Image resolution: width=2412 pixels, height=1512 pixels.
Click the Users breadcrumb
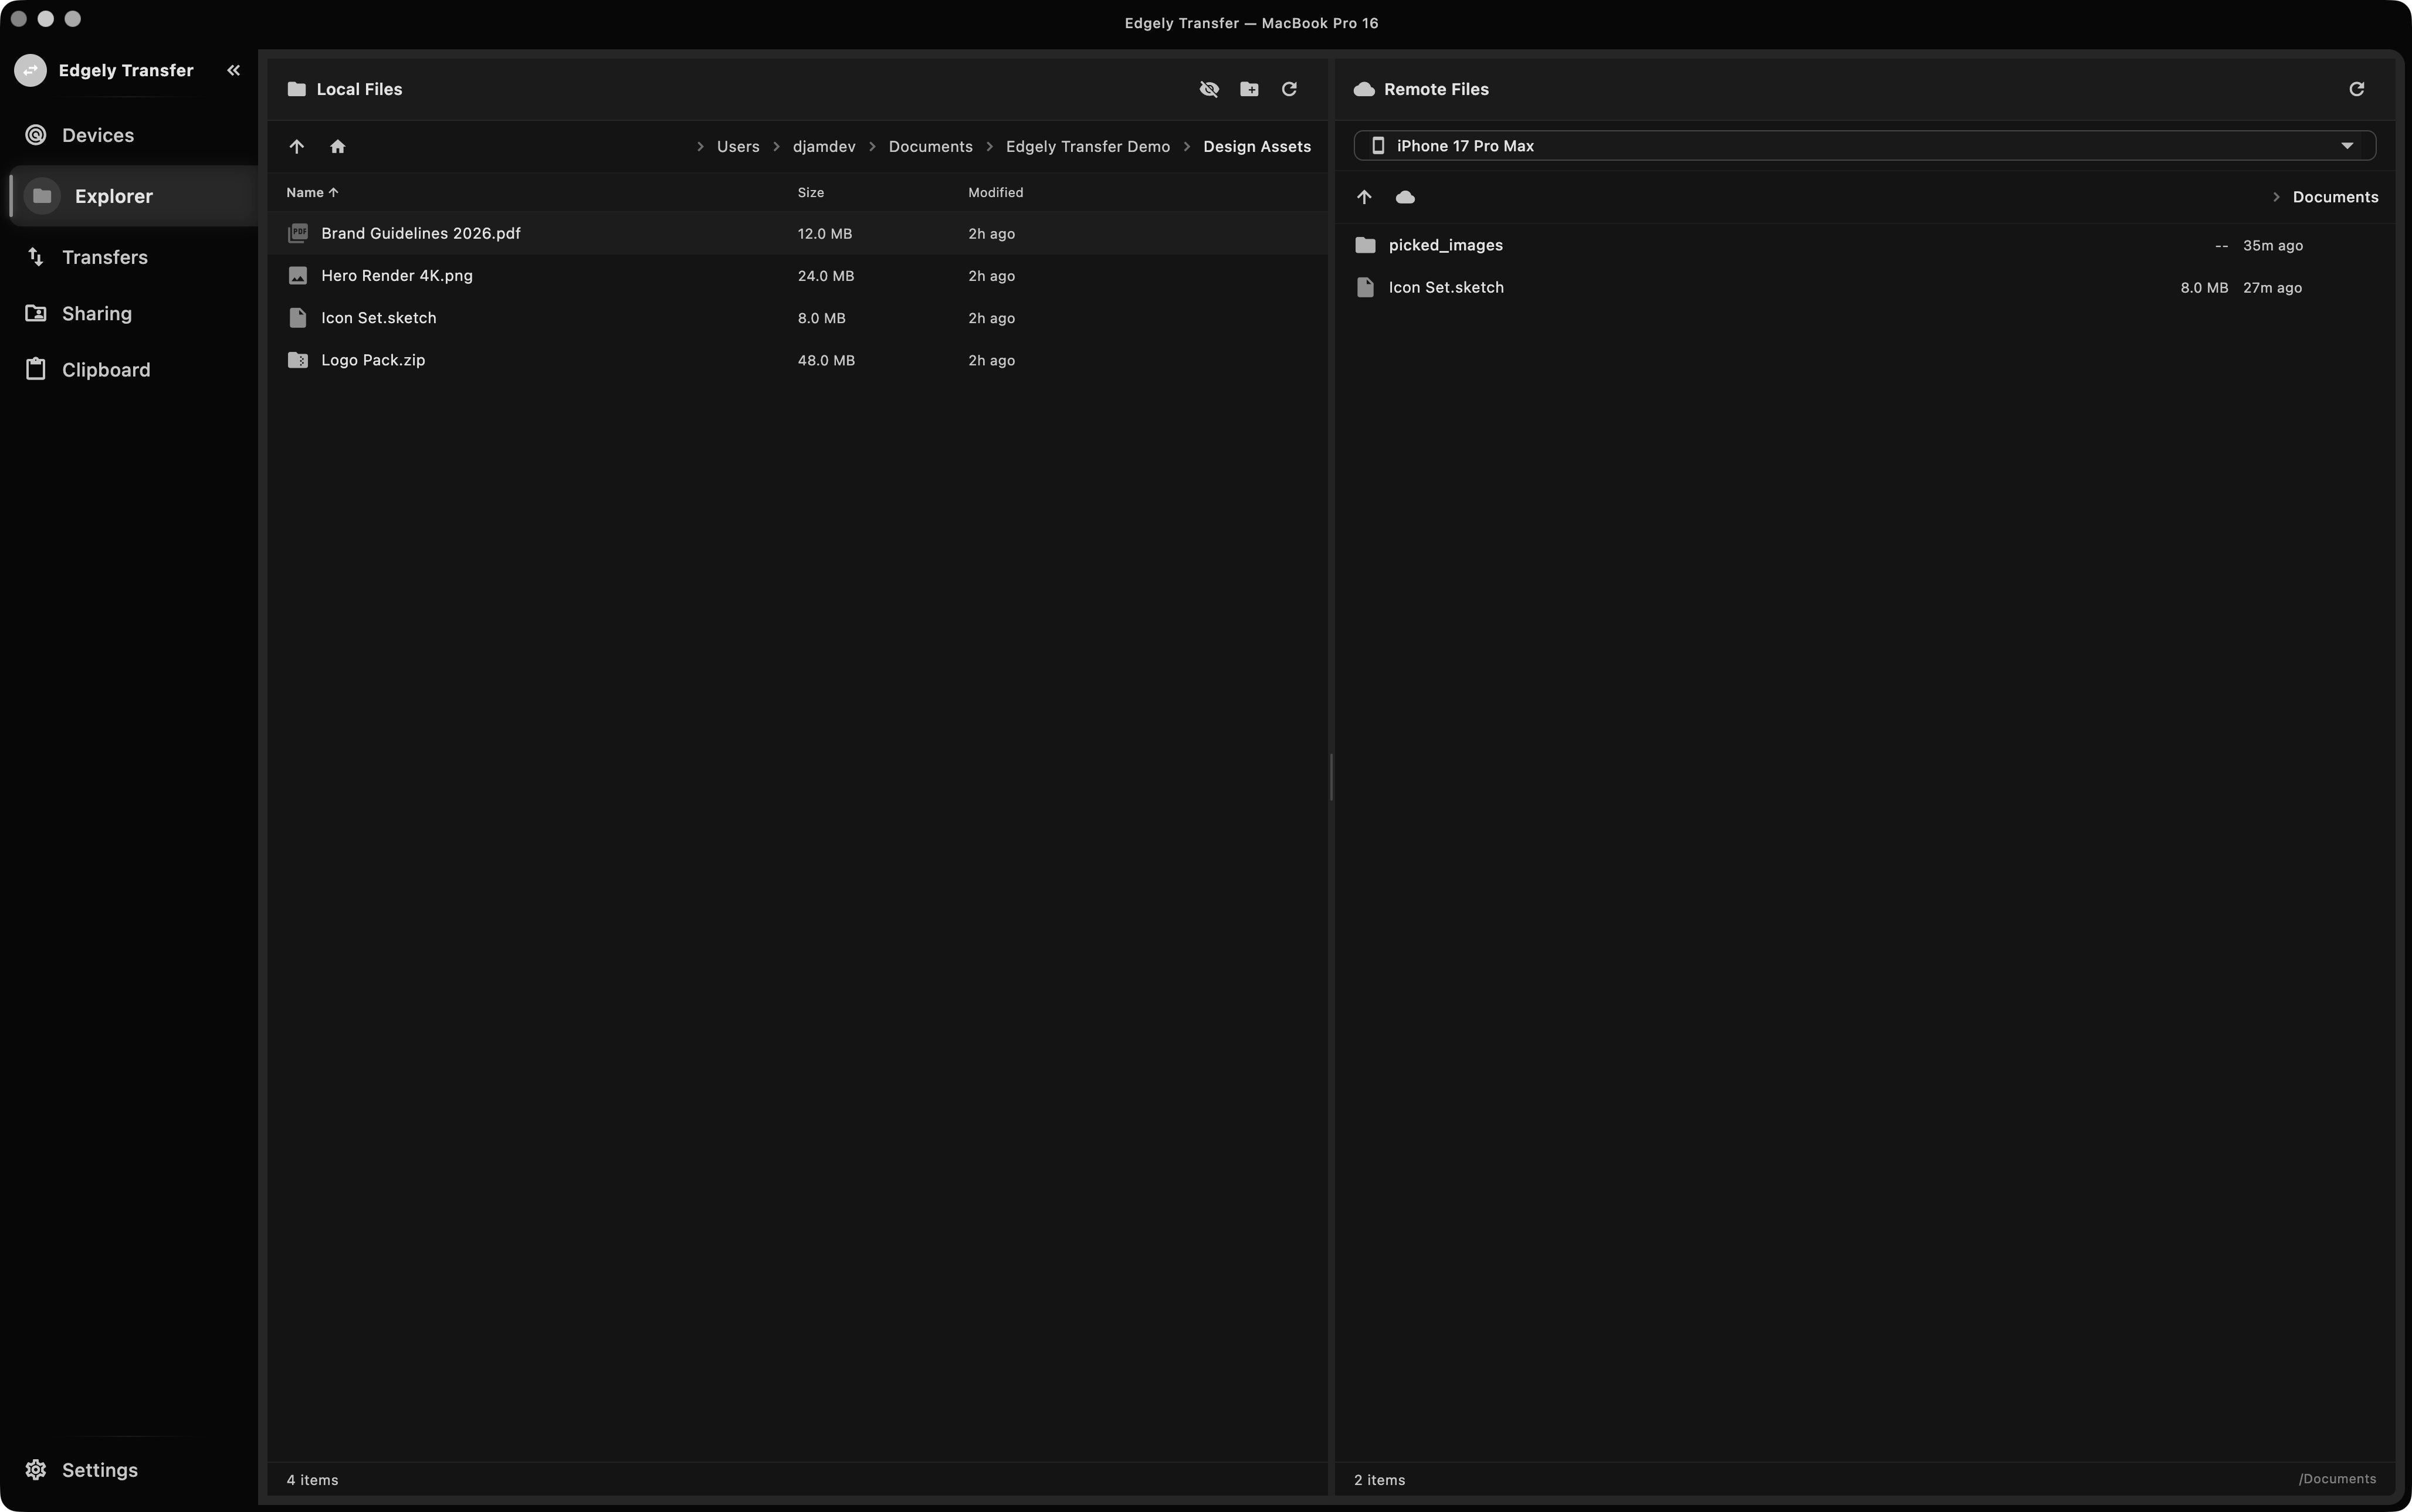coord(738,146)
